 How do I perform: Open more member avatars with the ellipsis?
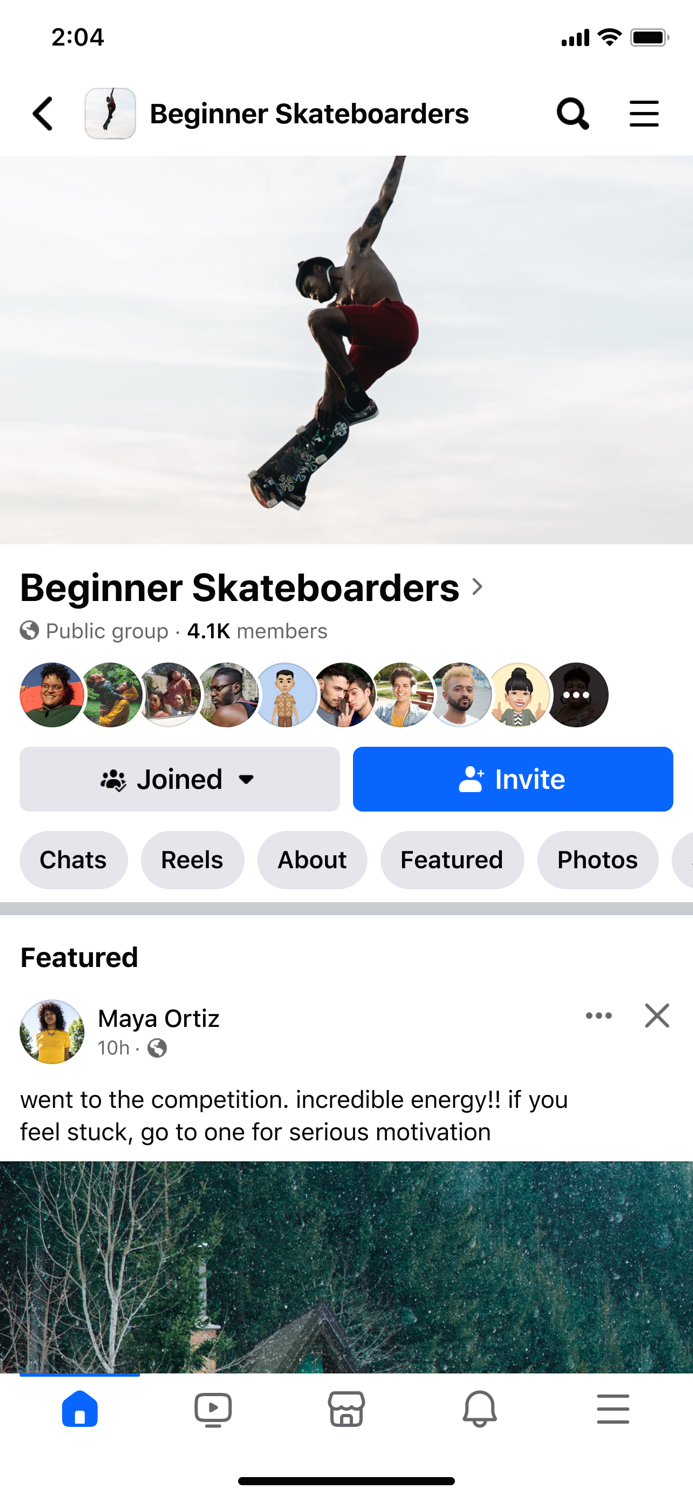(578, 694)
